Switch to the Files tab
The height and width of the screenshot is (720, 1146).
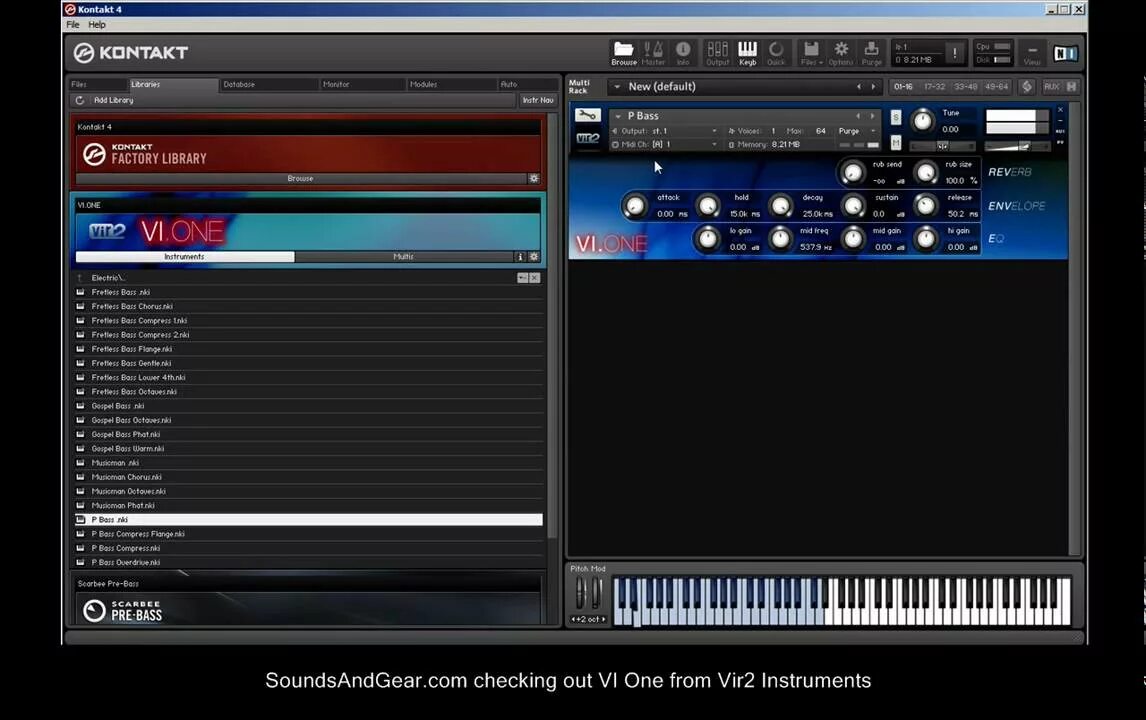coord(98,84)
